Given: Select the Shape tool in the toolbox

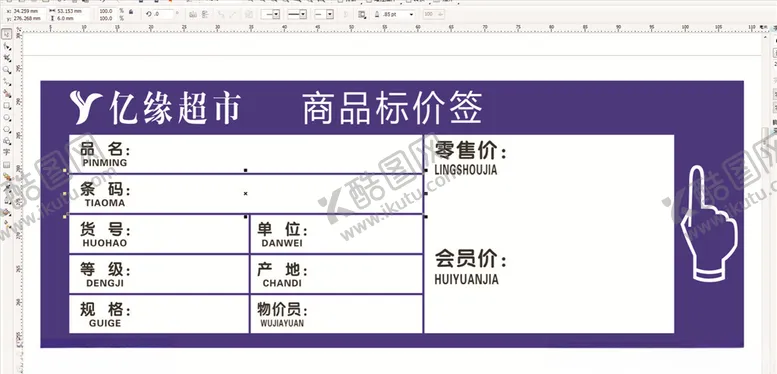Looking at the screenshot, I should (x=7, y=46).
